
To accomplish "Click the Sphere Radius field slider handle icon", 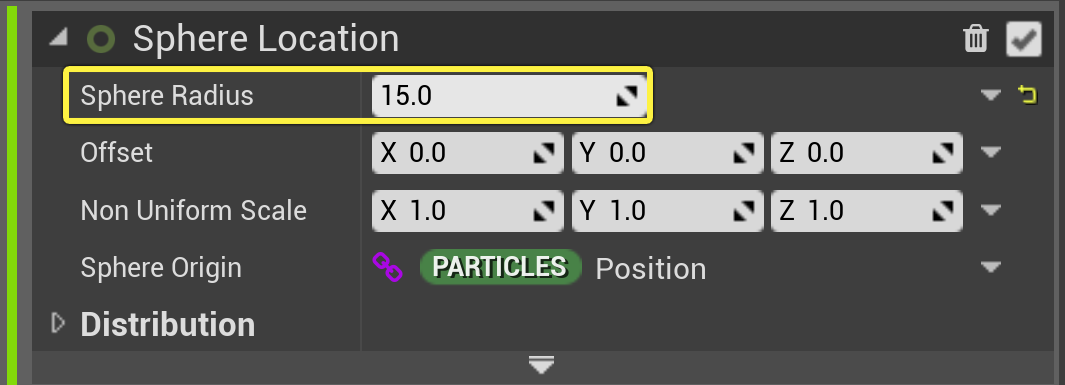I will click(627, 96).
